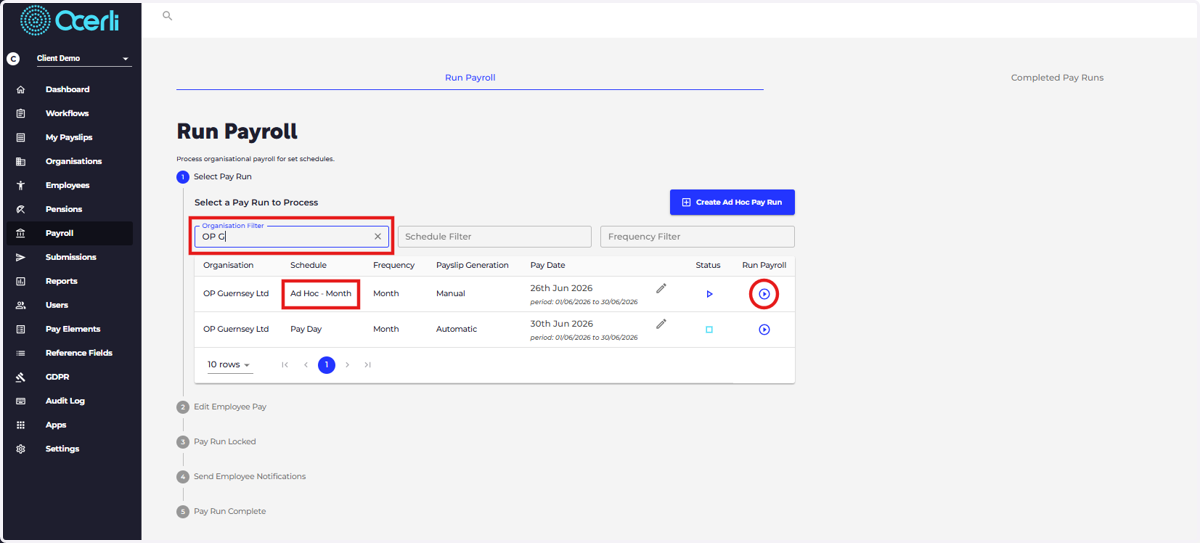The image size is (1200, 543).
Task: Click the Apps grid icon
Action: (x=21, y=425)
